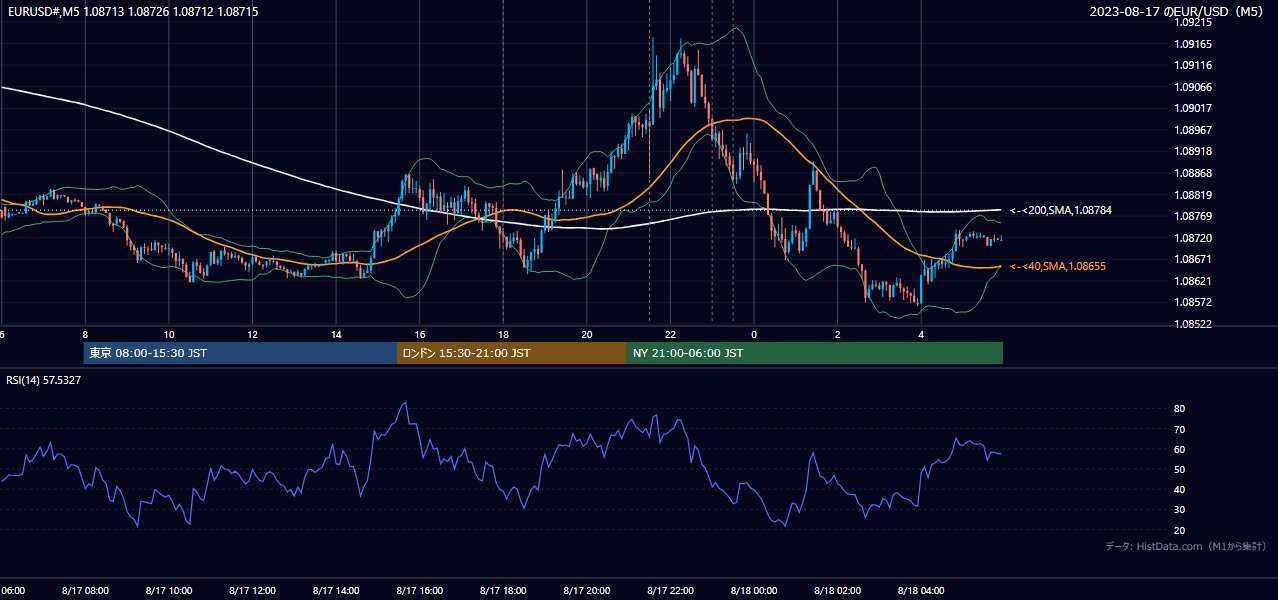Click the 8/17 10:00 time axis label
Image resolution: width=1278 pixels, height=600 pixels.
(168, 590)
